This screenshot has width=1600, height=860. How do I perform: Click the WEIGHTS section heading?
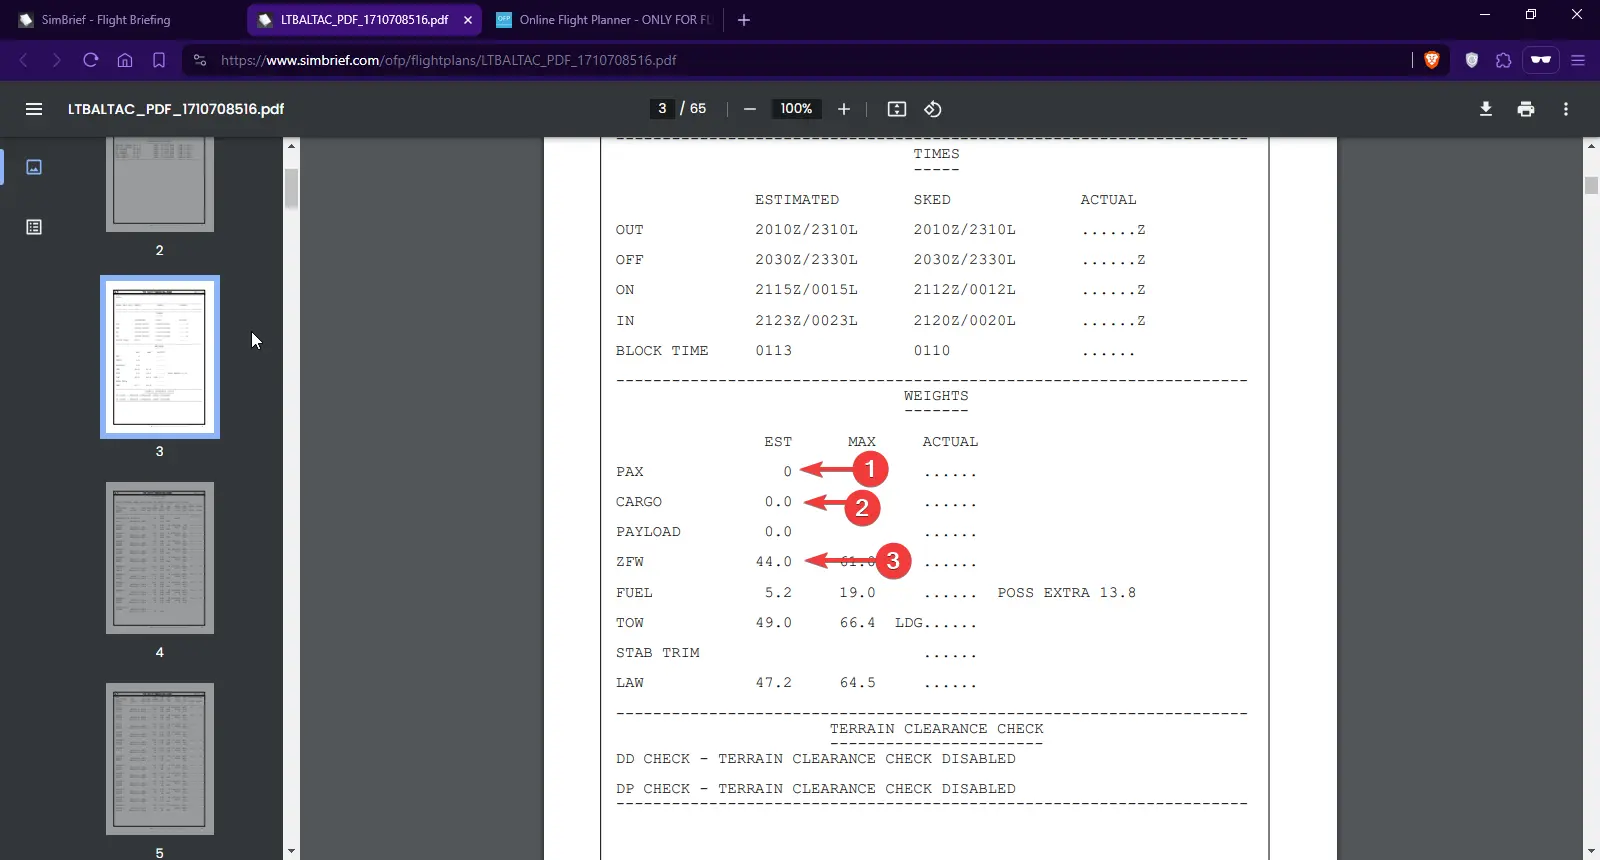[936, 396]
